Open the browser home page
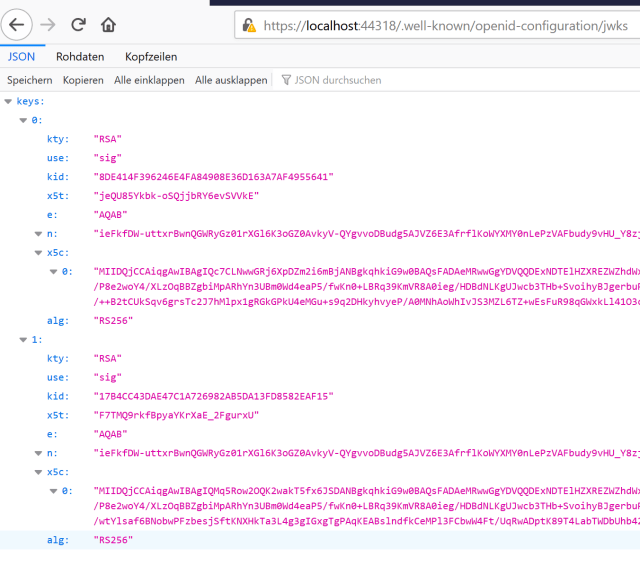This screenshot has width=640, height=574. [108, 24]
